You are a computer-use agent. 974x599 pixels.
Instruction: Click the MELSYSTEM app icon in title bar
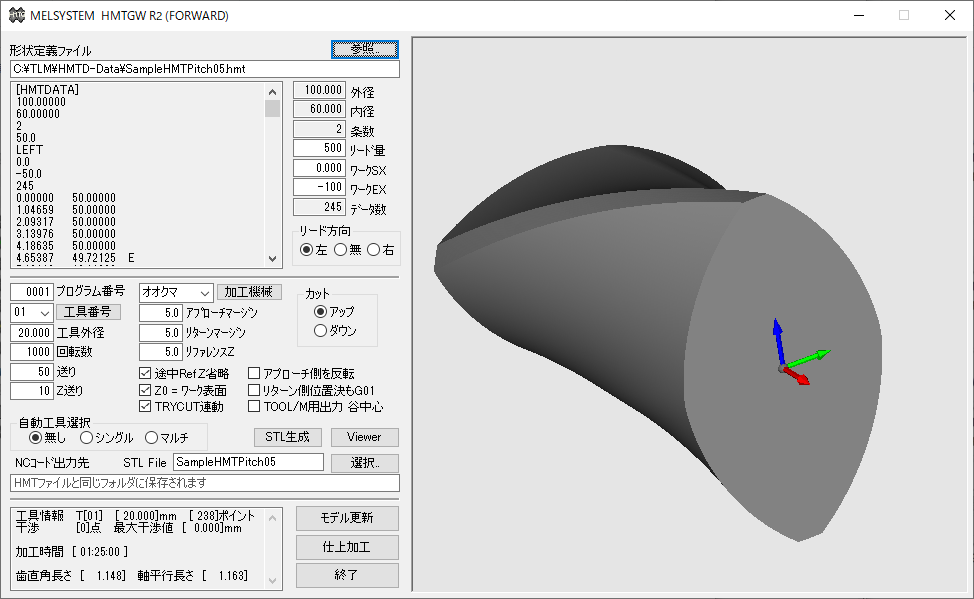[x=16, y=15]
